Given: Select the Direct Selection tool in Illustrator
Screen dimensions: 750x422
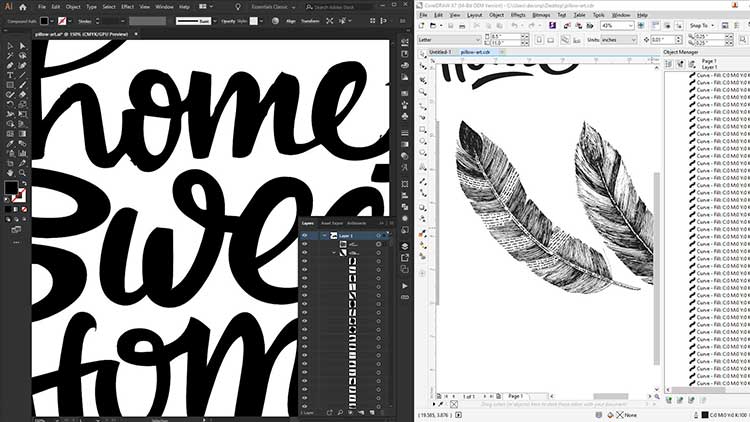Looking at the screenshot, I should (22, 46).
